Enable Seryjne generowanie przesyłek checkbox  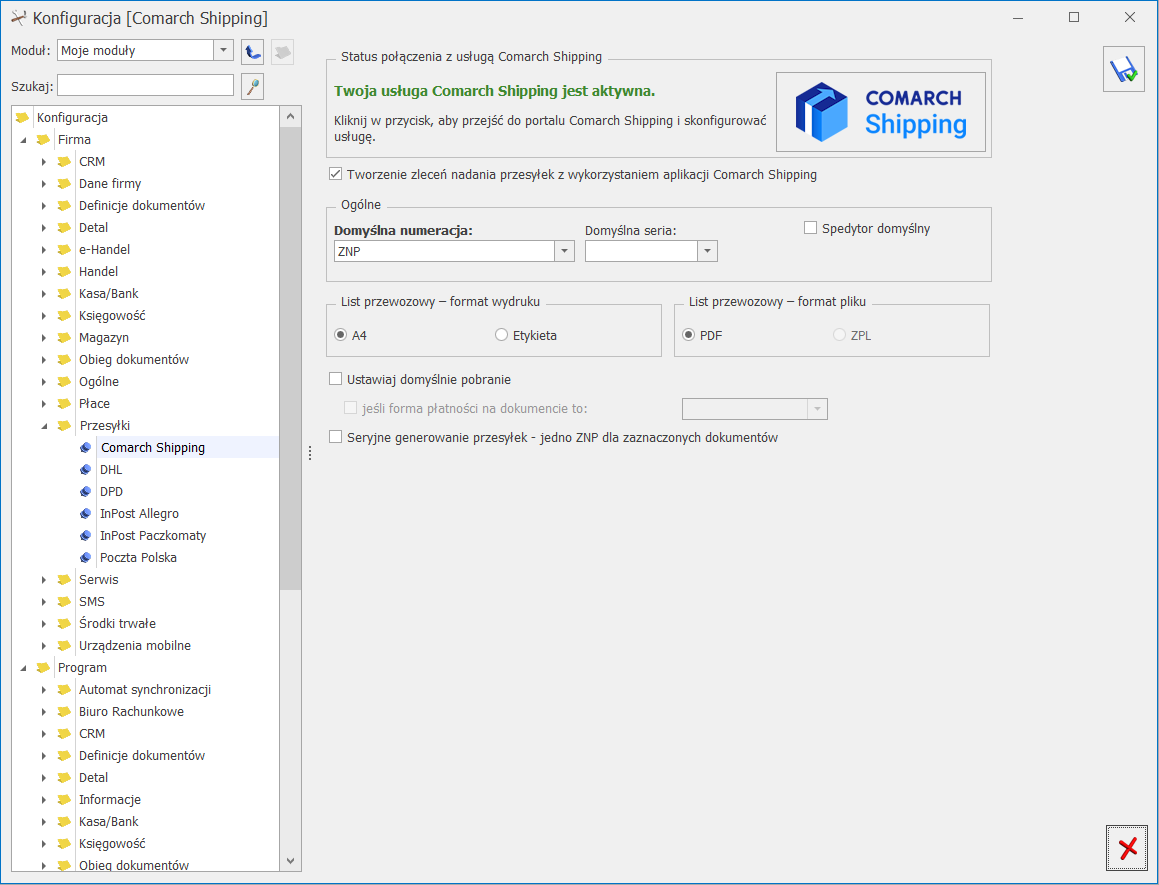(x=336, y=437)
